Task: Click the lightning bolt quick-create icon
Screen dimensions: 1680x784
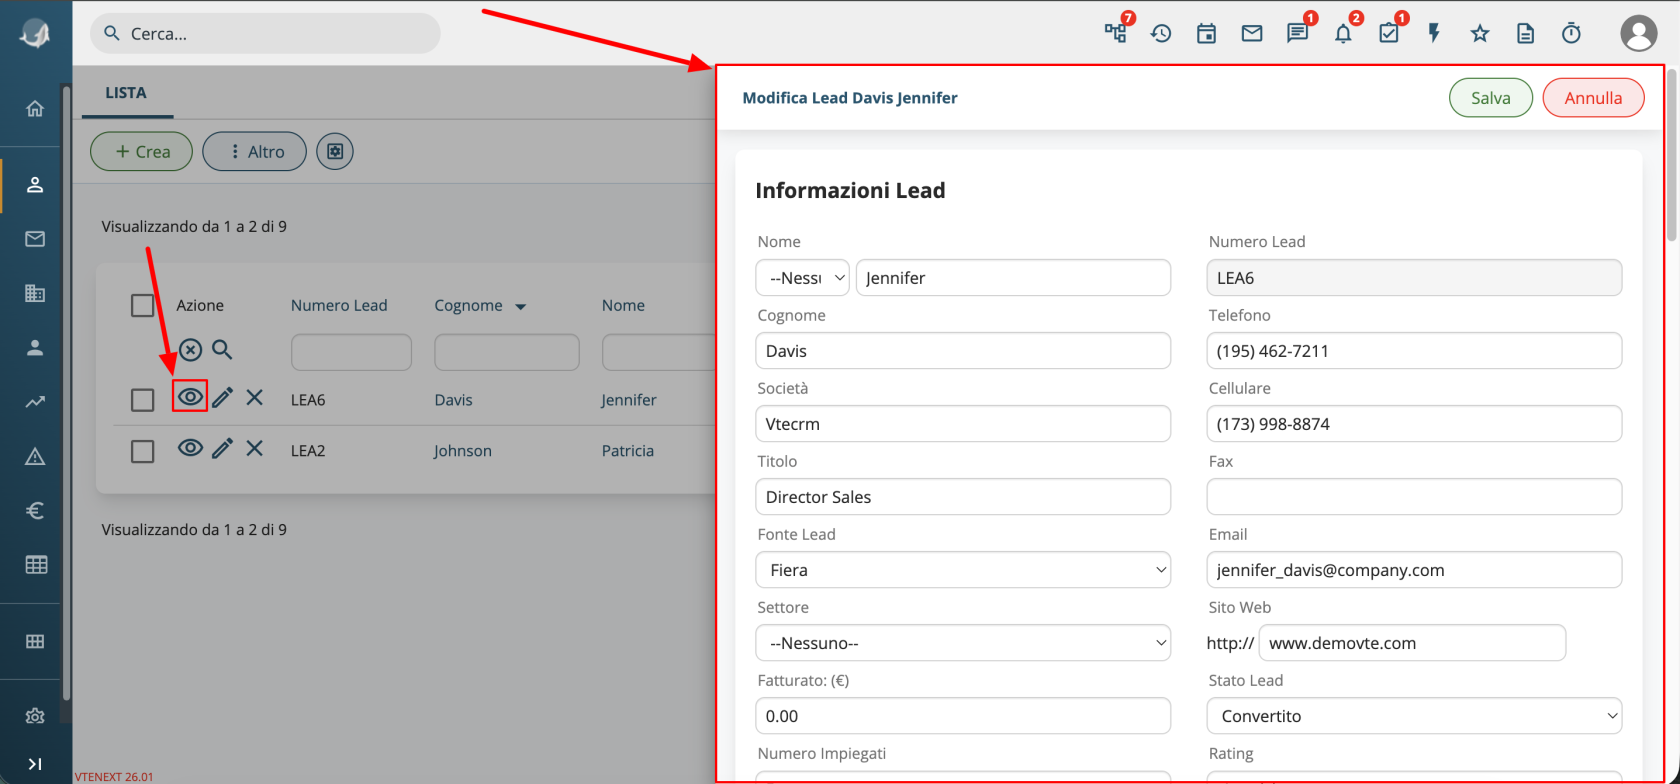Action: tap(1434, 33)
